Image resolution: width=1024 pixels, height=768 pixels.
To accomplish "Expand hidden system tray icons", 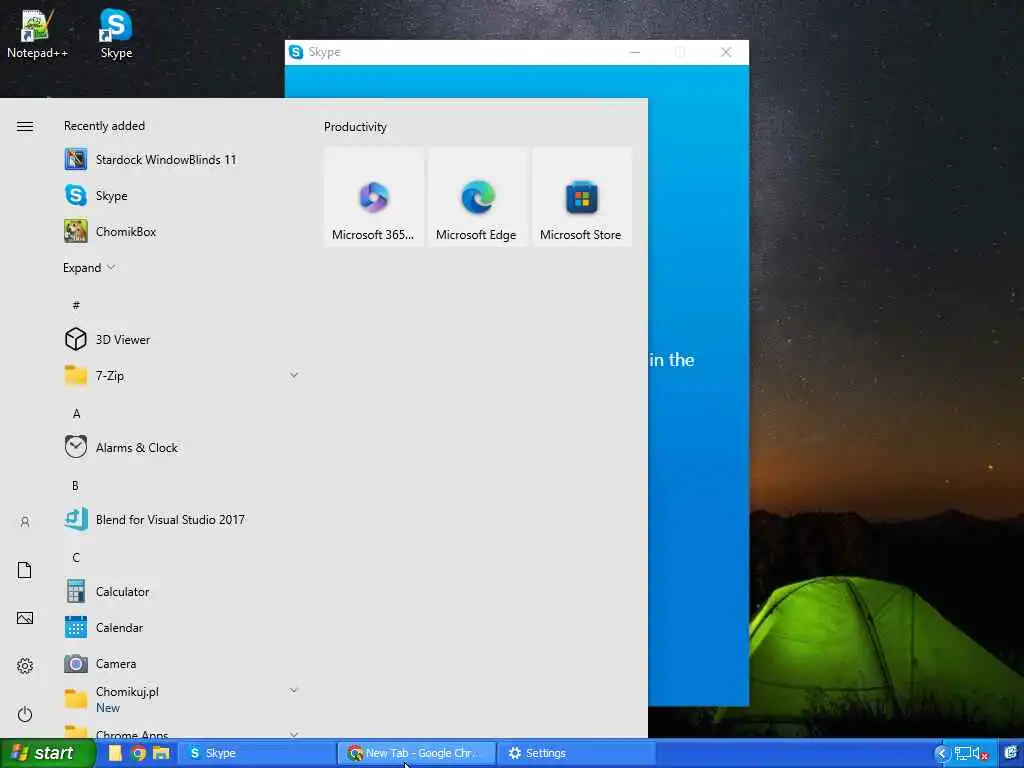I will (941, 754).
